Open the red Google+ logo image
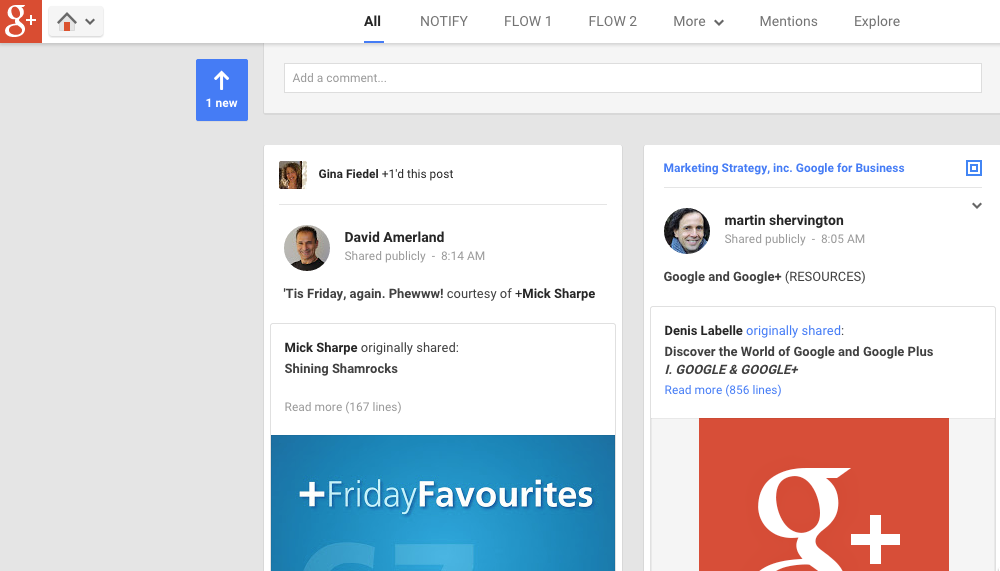Viewport: 1000px width, 571px height. pos(823,494)
